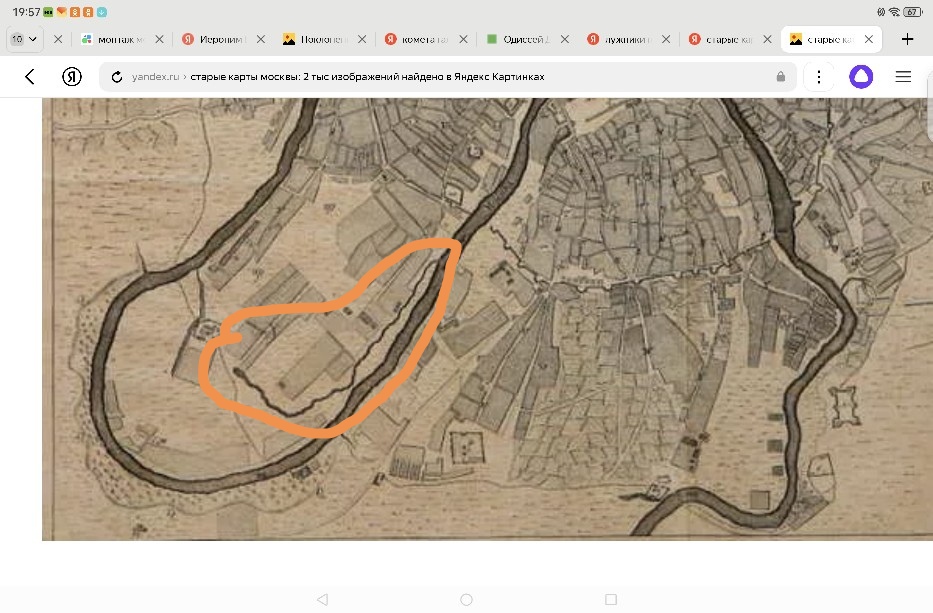Image resolution: width=933 pixels, height=613 pixels.
Task: Close the 'Иероним' tab
Action: click(x=261, y=39)
